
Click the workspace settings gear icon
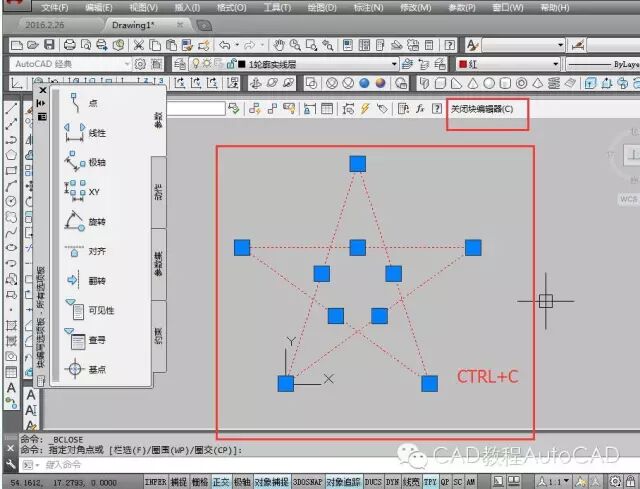pos(140,64)
